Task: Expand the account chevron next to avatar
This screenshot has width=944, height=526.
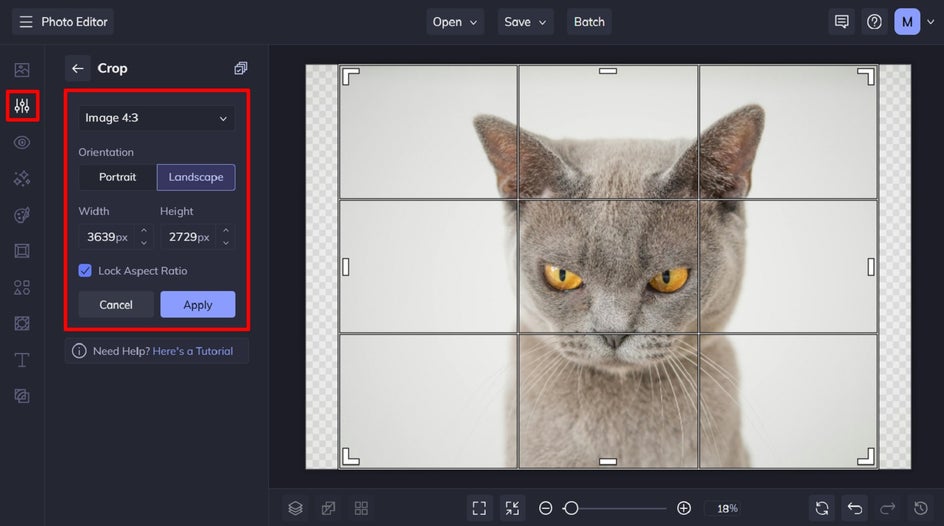Action: coord(931,22)
